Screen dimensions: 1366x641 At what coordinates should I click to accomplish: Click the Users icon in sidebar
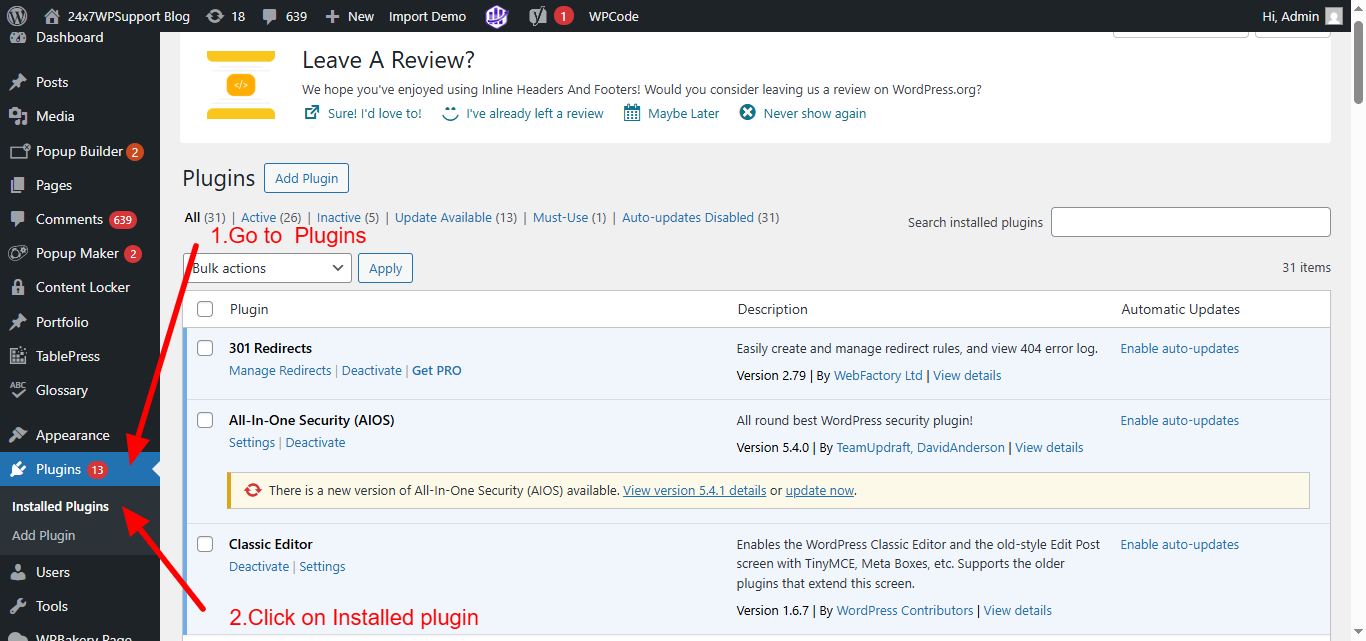coord(18,572)
